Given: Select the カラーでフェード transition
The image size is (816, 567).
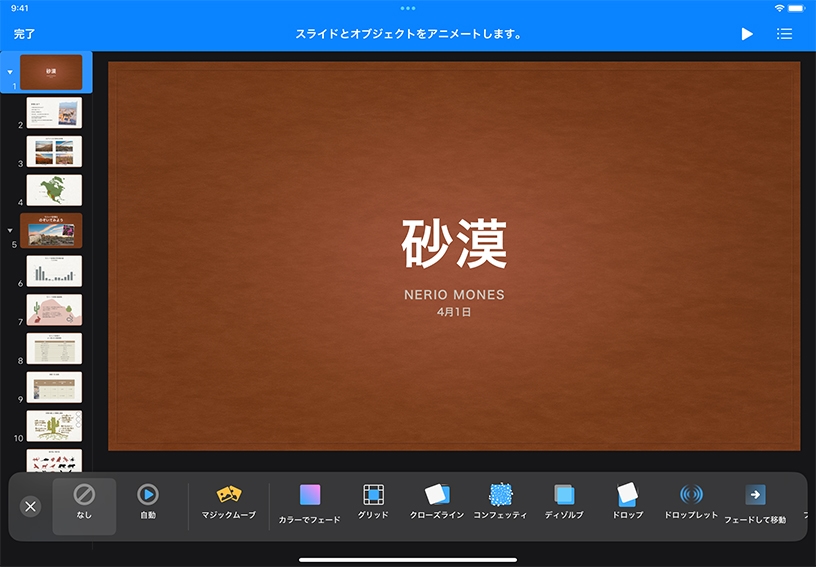Looking at the screenshot, I should click(310, 504).
